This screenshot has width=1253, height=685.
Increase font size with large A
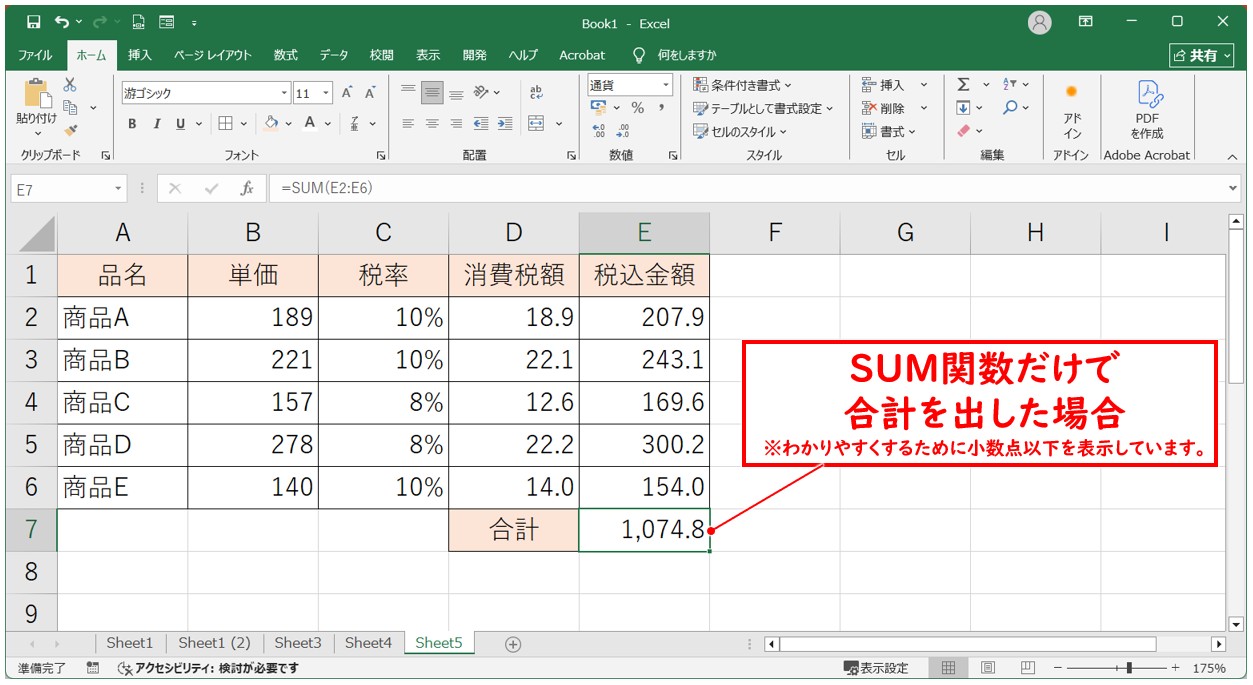point(347,93)
